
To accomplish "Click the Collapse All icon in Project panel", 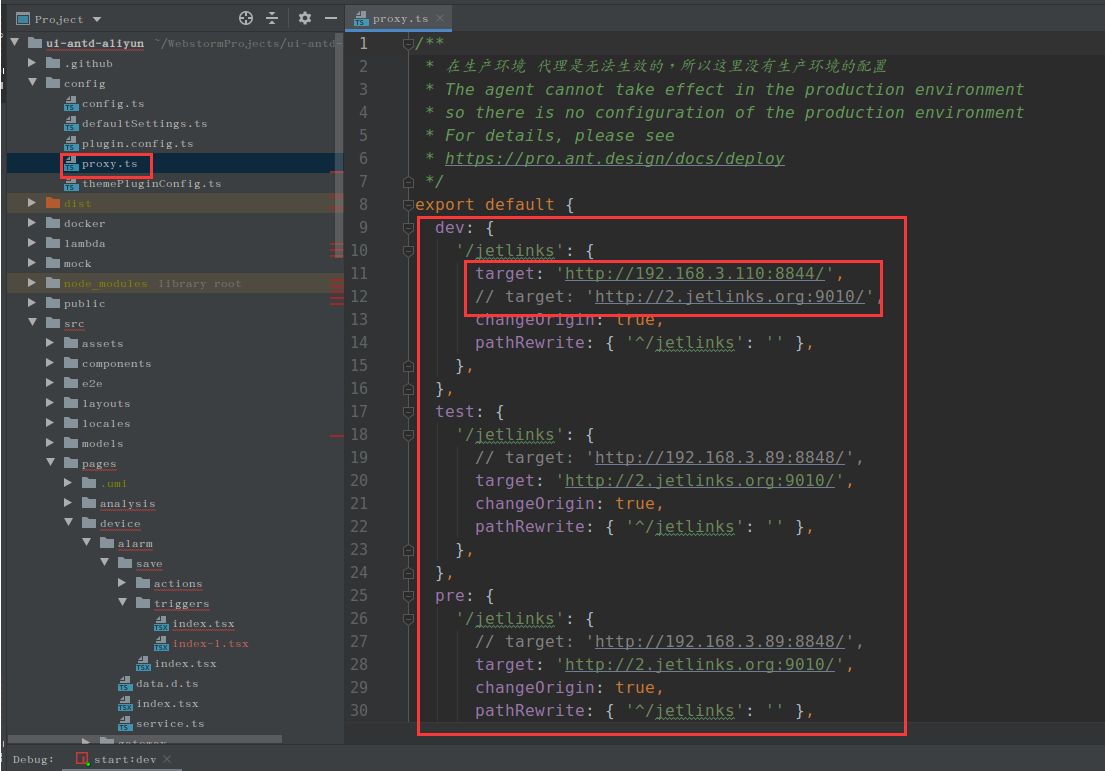I will 272,19.
